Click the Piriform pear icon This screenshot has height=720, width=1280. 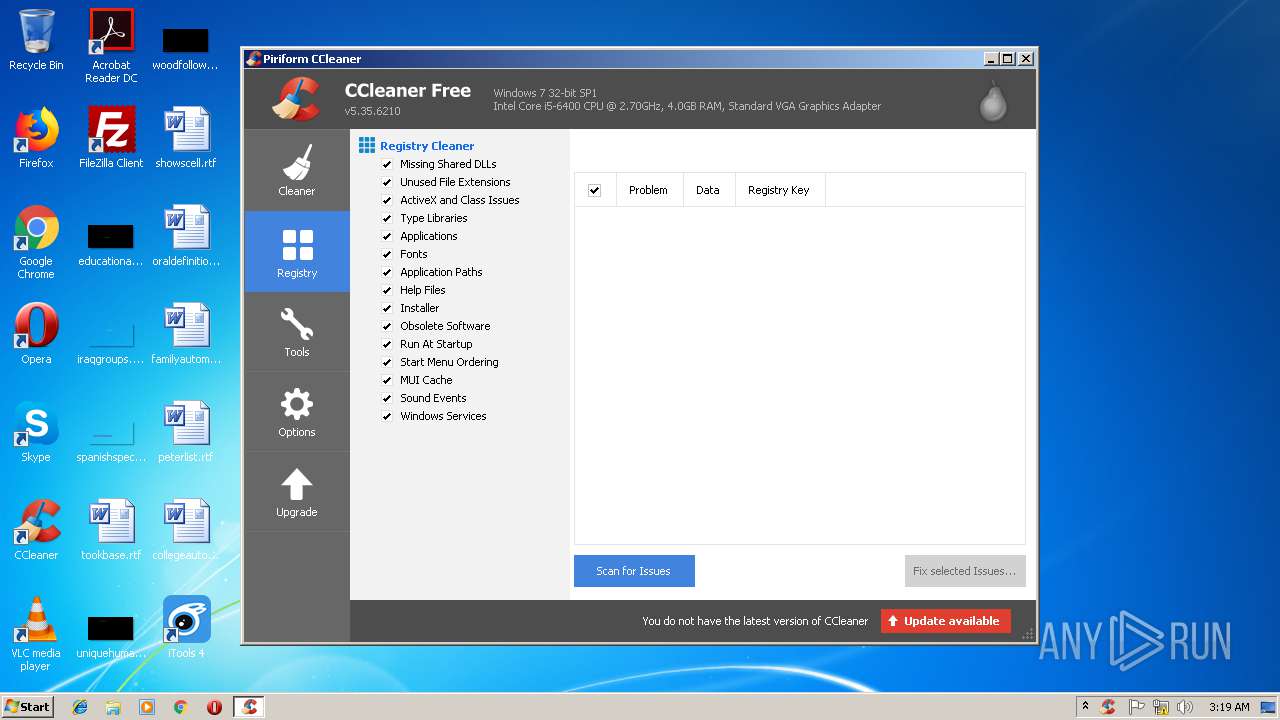click(x=993, y=100)
